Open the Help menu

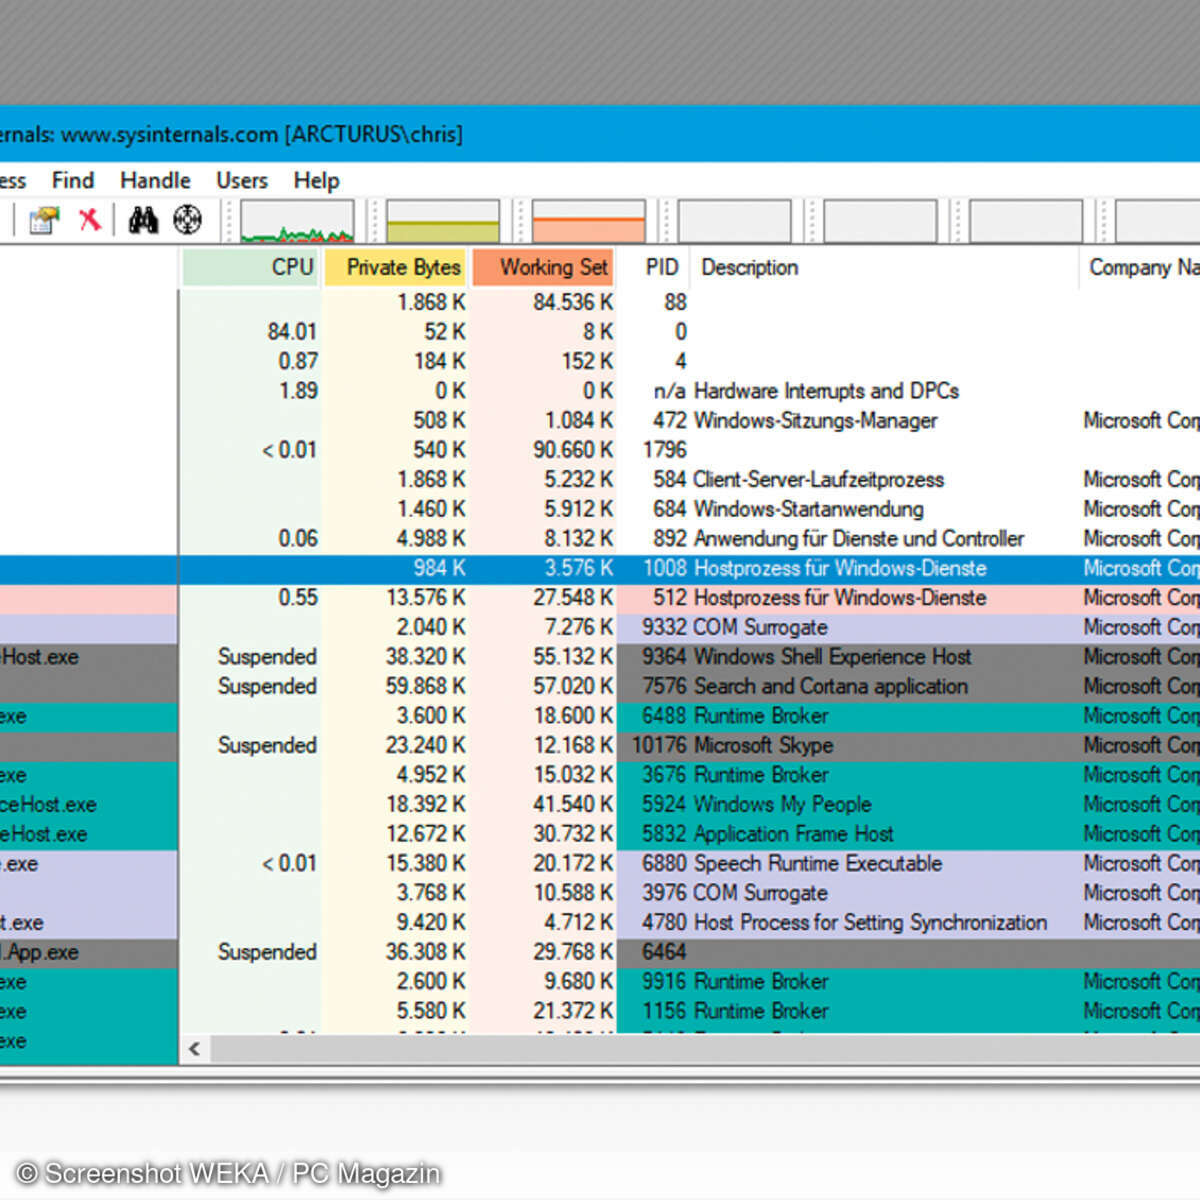click(x=316, y=180)
